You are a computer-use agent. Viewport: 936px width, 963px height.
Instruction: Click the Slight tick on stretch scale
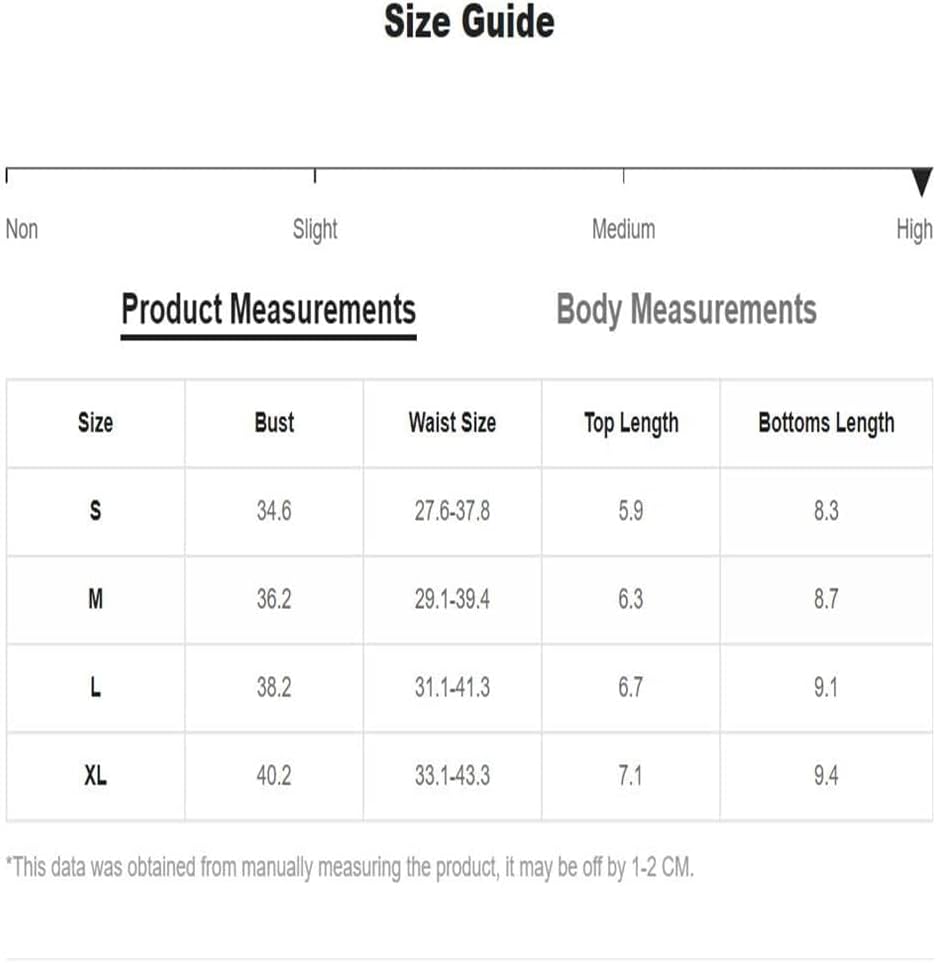(315, 176)
